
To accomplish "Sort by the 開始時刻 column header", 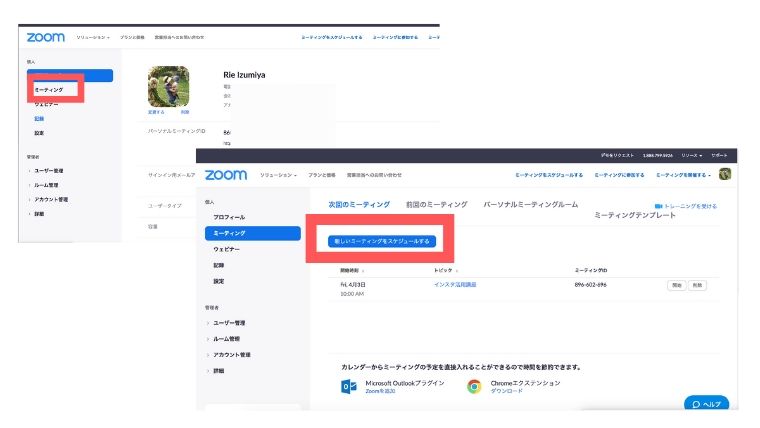I will tap(352, 270).
